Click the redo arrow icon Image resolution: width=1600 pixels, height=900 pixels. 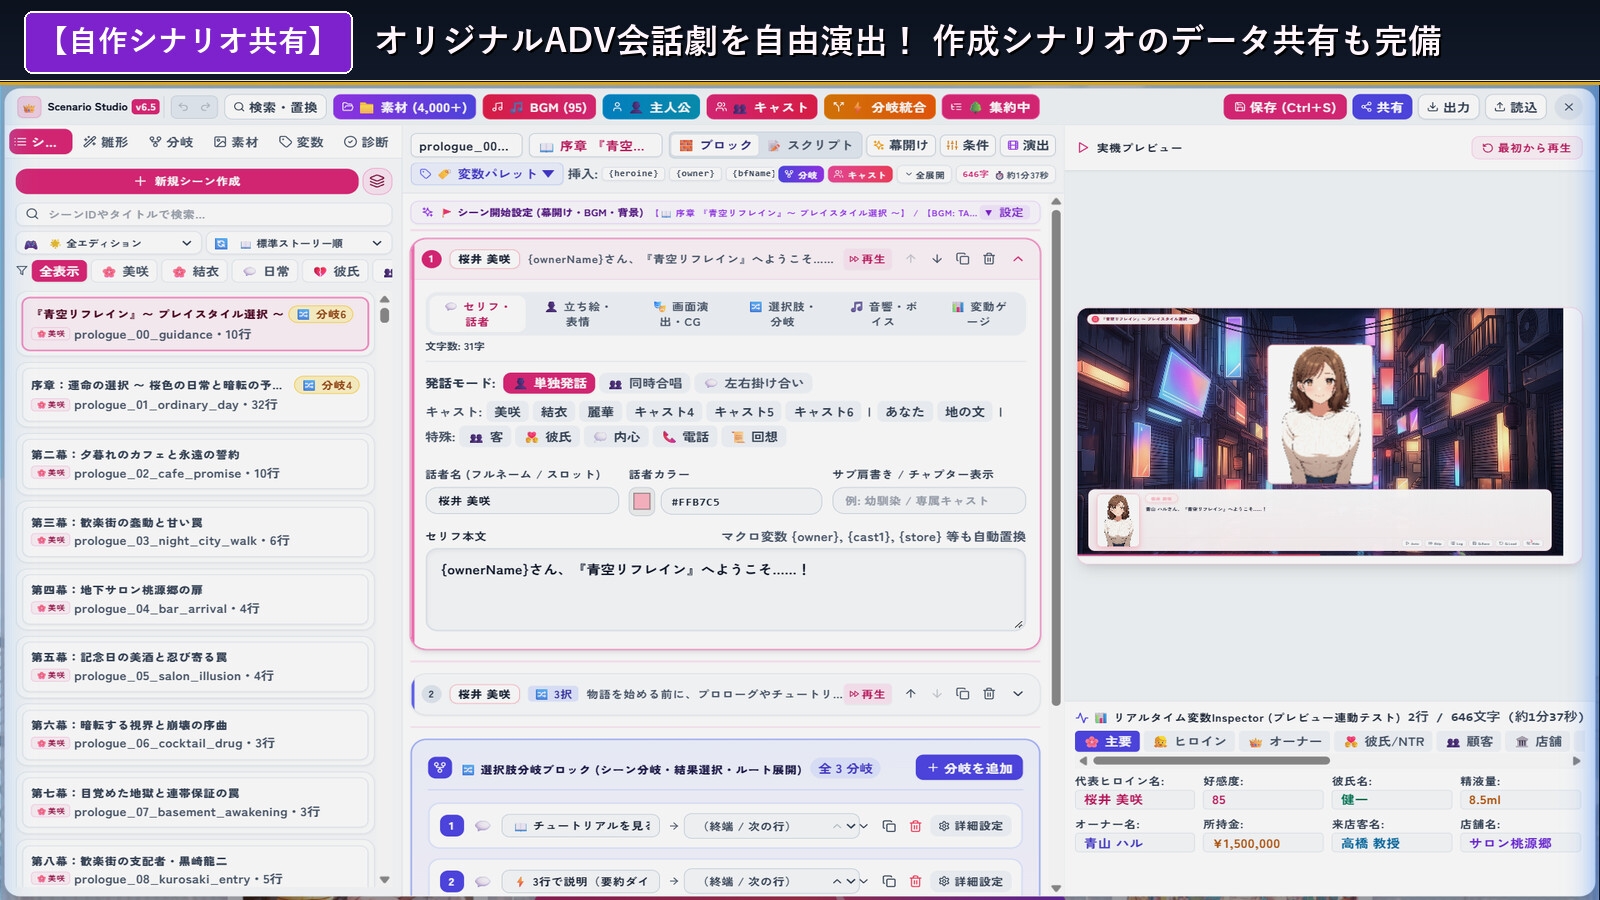[x=205, y=107]
